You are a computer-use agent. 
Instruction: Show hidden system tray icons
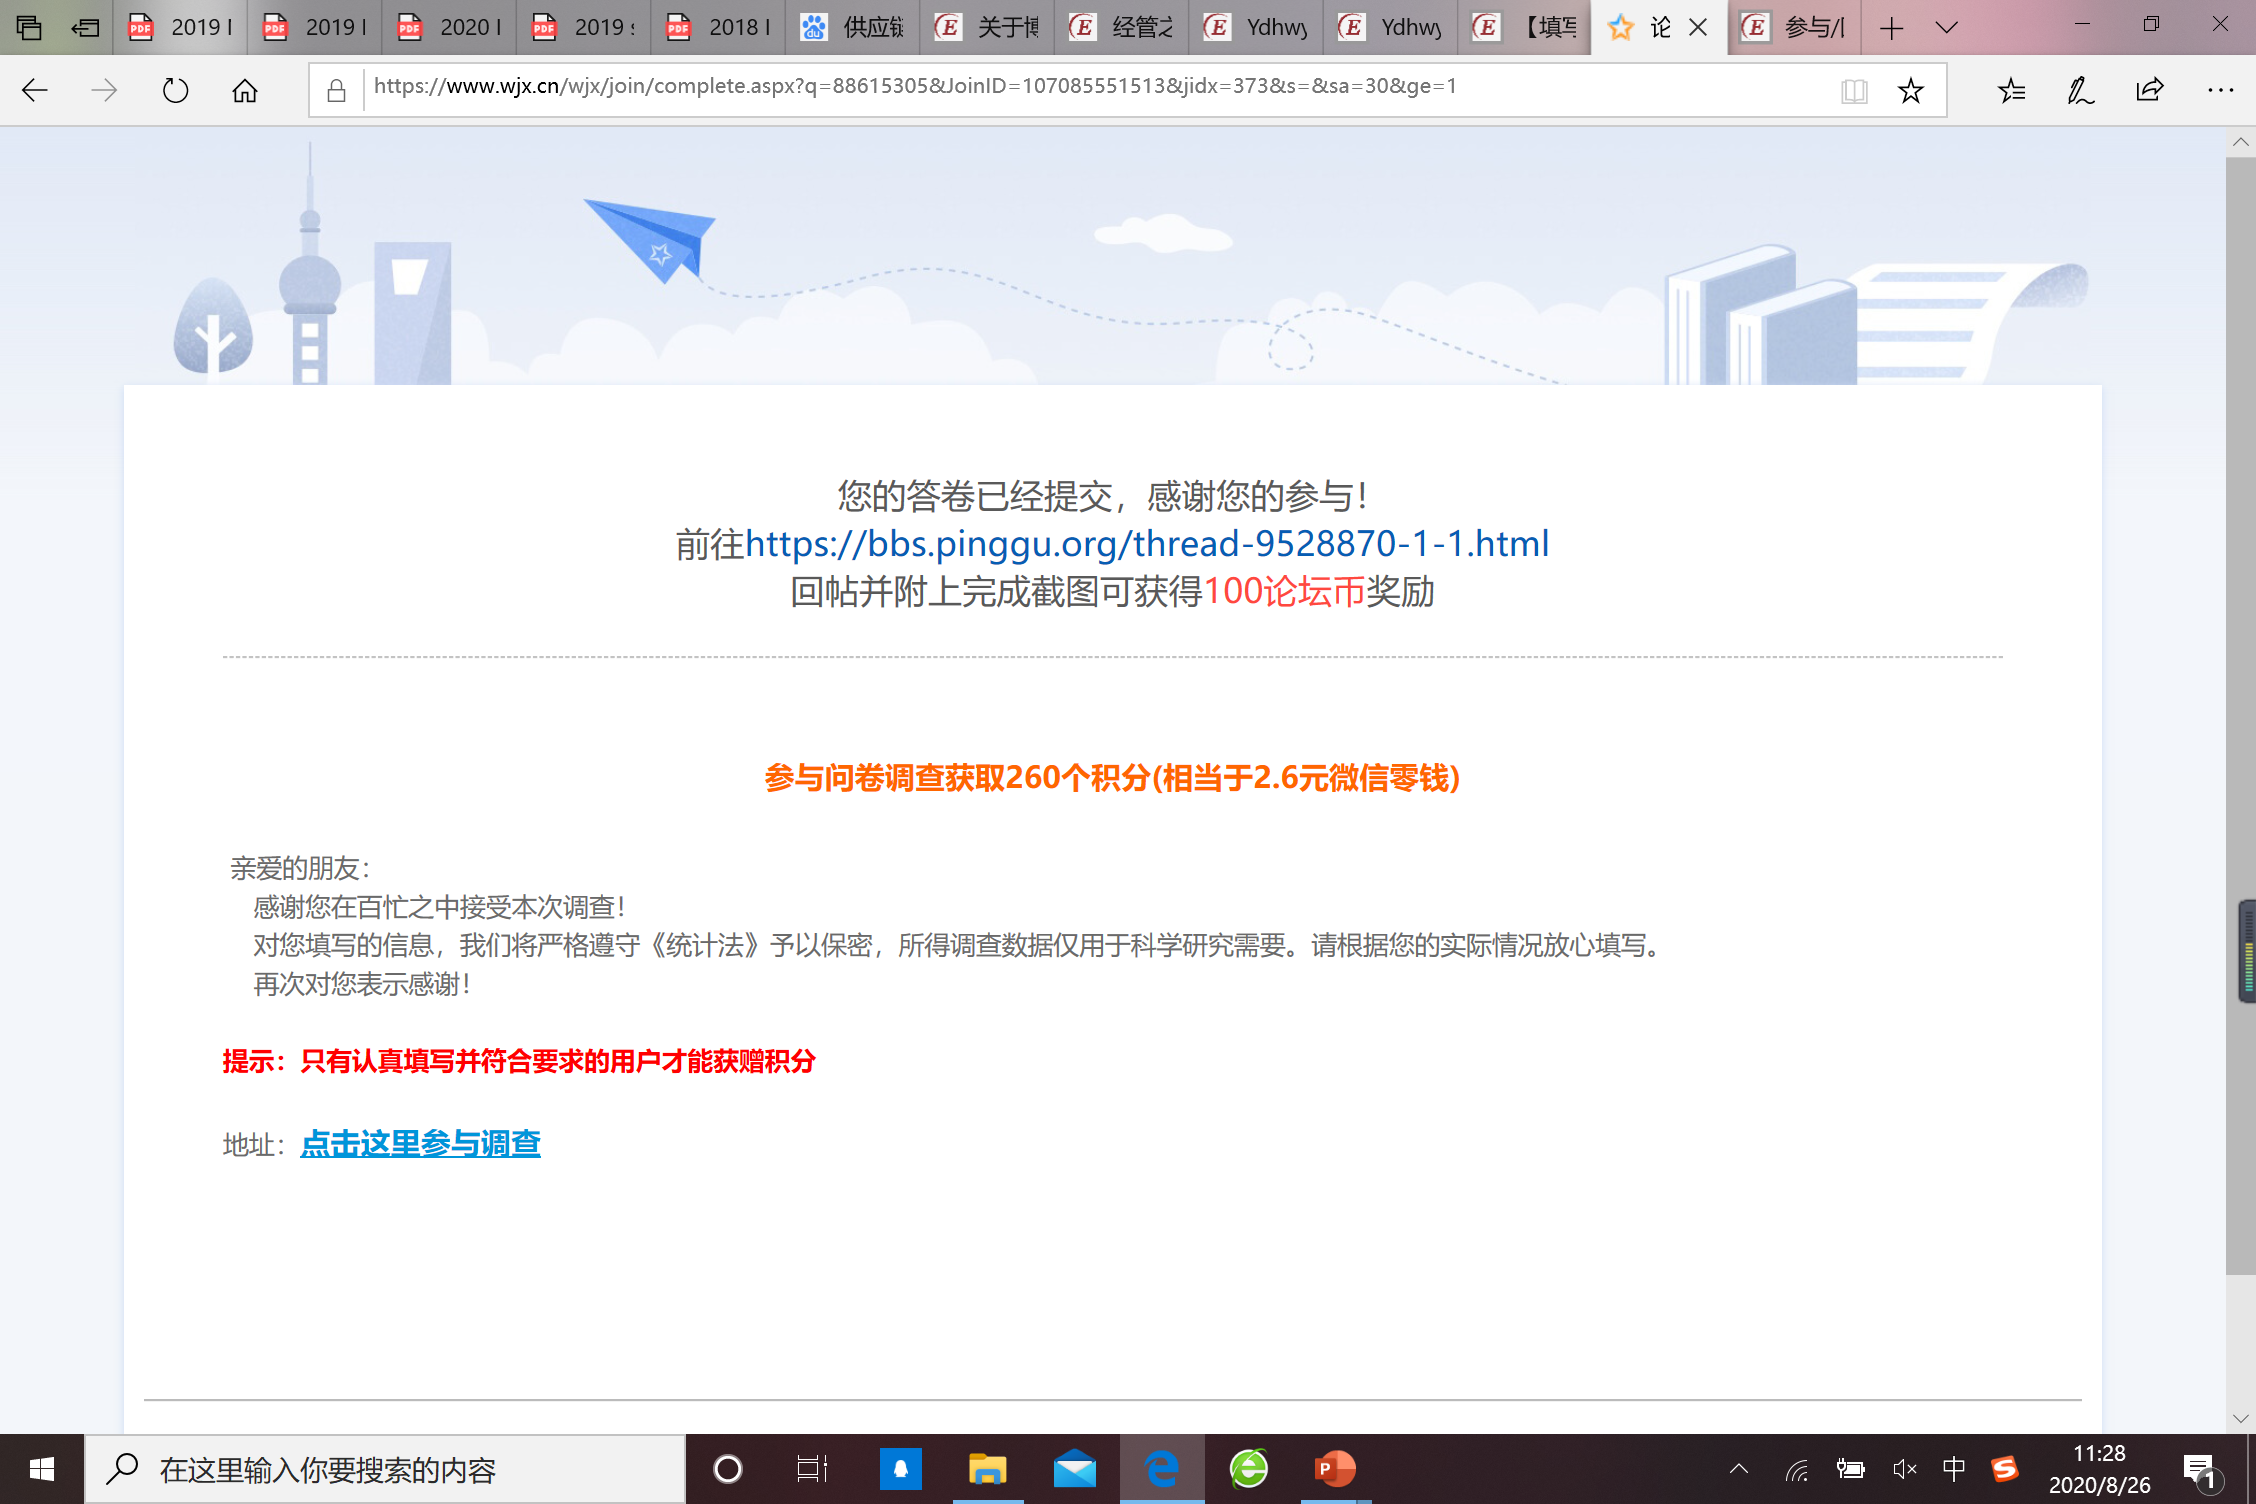click(x=1739, y=1468)
